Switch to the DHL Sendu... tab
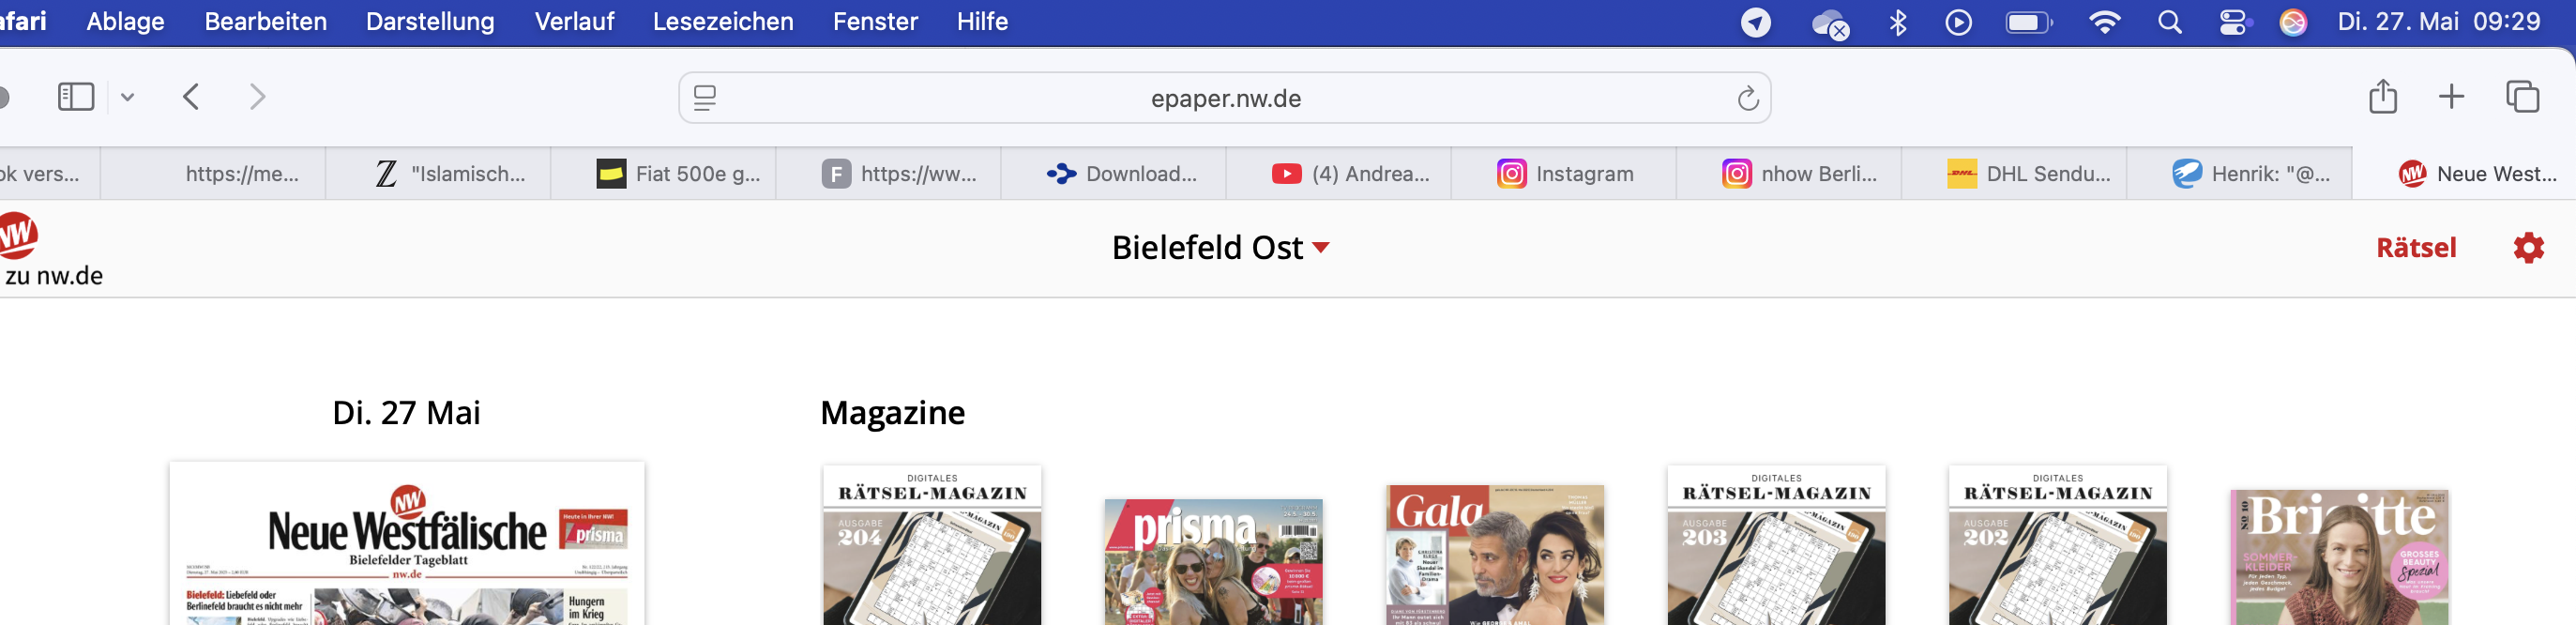This screenshot has width=2576, height=625. (2014, 174)
